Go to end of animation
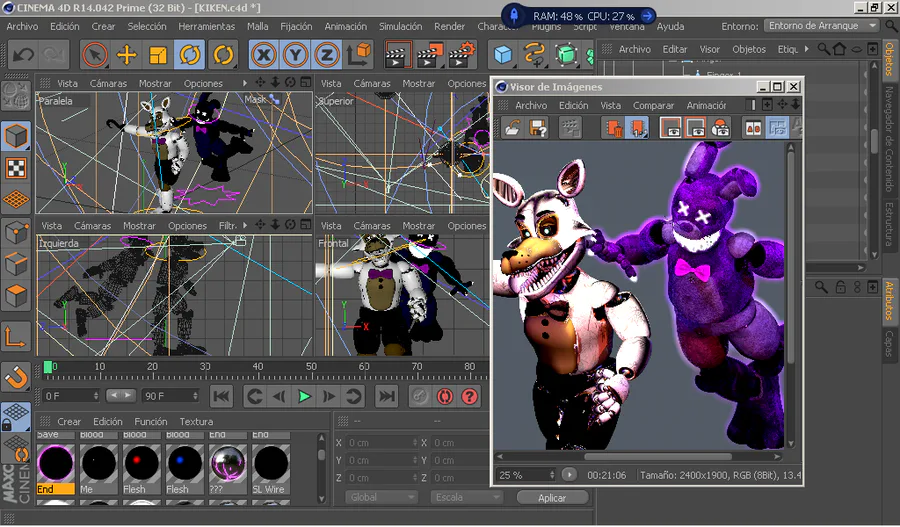 tap(387, 396)
